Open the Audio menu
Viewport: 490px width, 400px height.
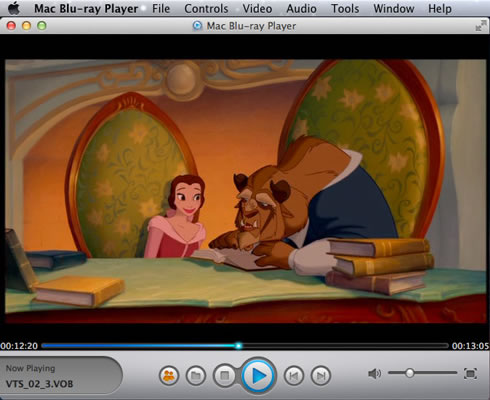pyautogui.click(x=301, y=8)
